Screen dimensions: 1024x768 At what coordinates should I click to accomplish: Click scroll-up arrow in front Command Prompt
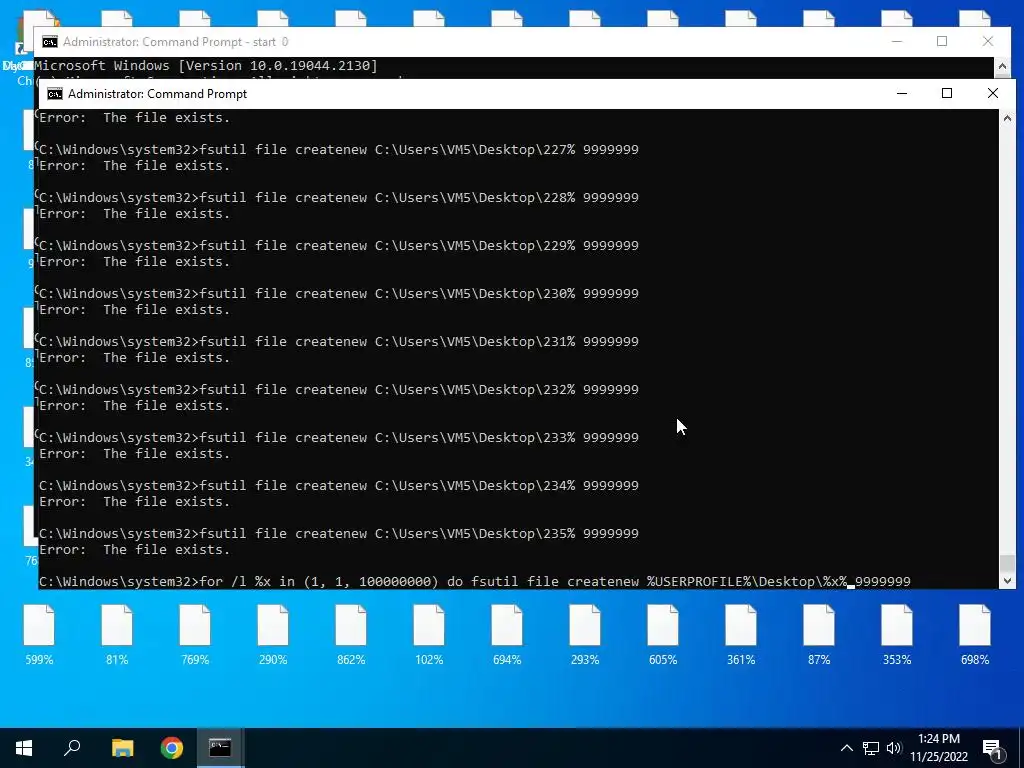[x=1007, y=118]
